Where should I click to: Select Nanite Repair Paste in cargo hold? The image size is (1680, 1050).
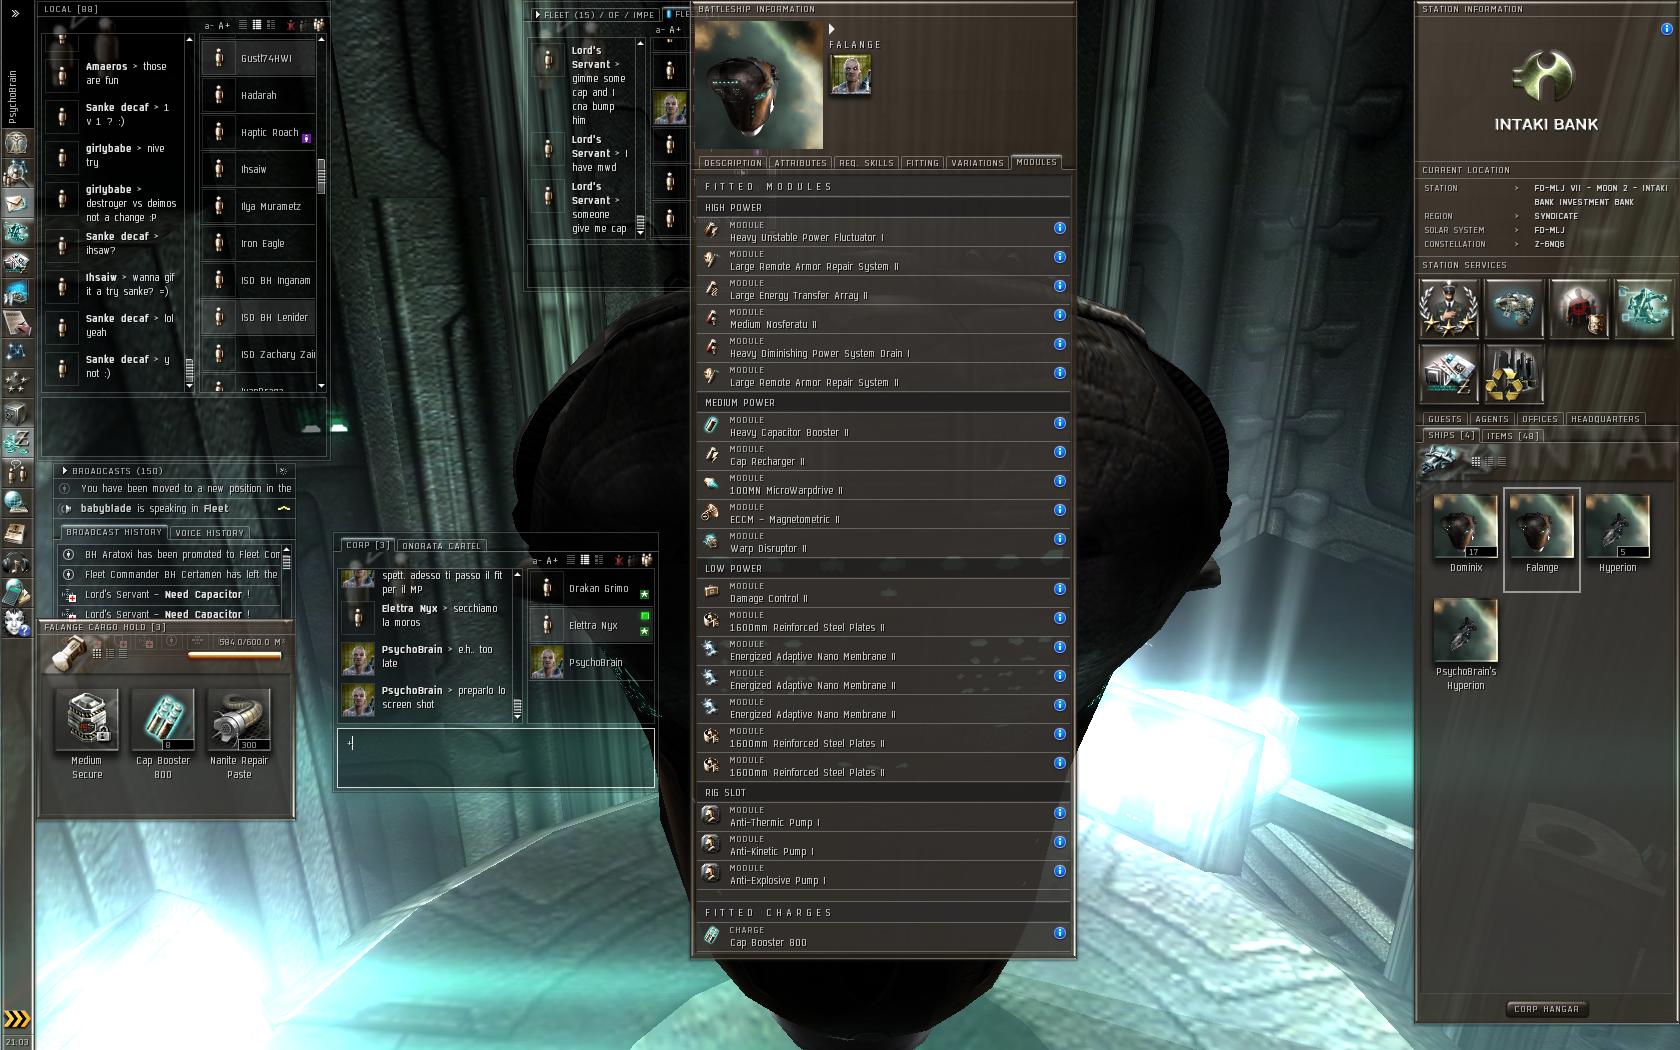pos(239,734)
